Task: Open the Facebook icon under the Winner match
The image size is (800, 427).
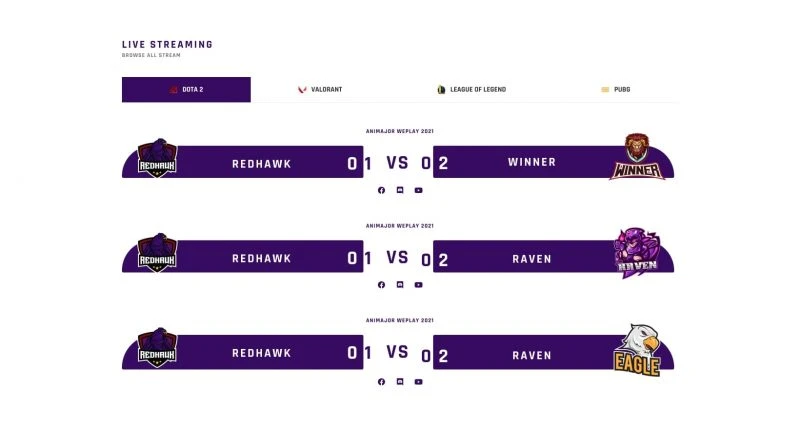Action: coord(381,190)
